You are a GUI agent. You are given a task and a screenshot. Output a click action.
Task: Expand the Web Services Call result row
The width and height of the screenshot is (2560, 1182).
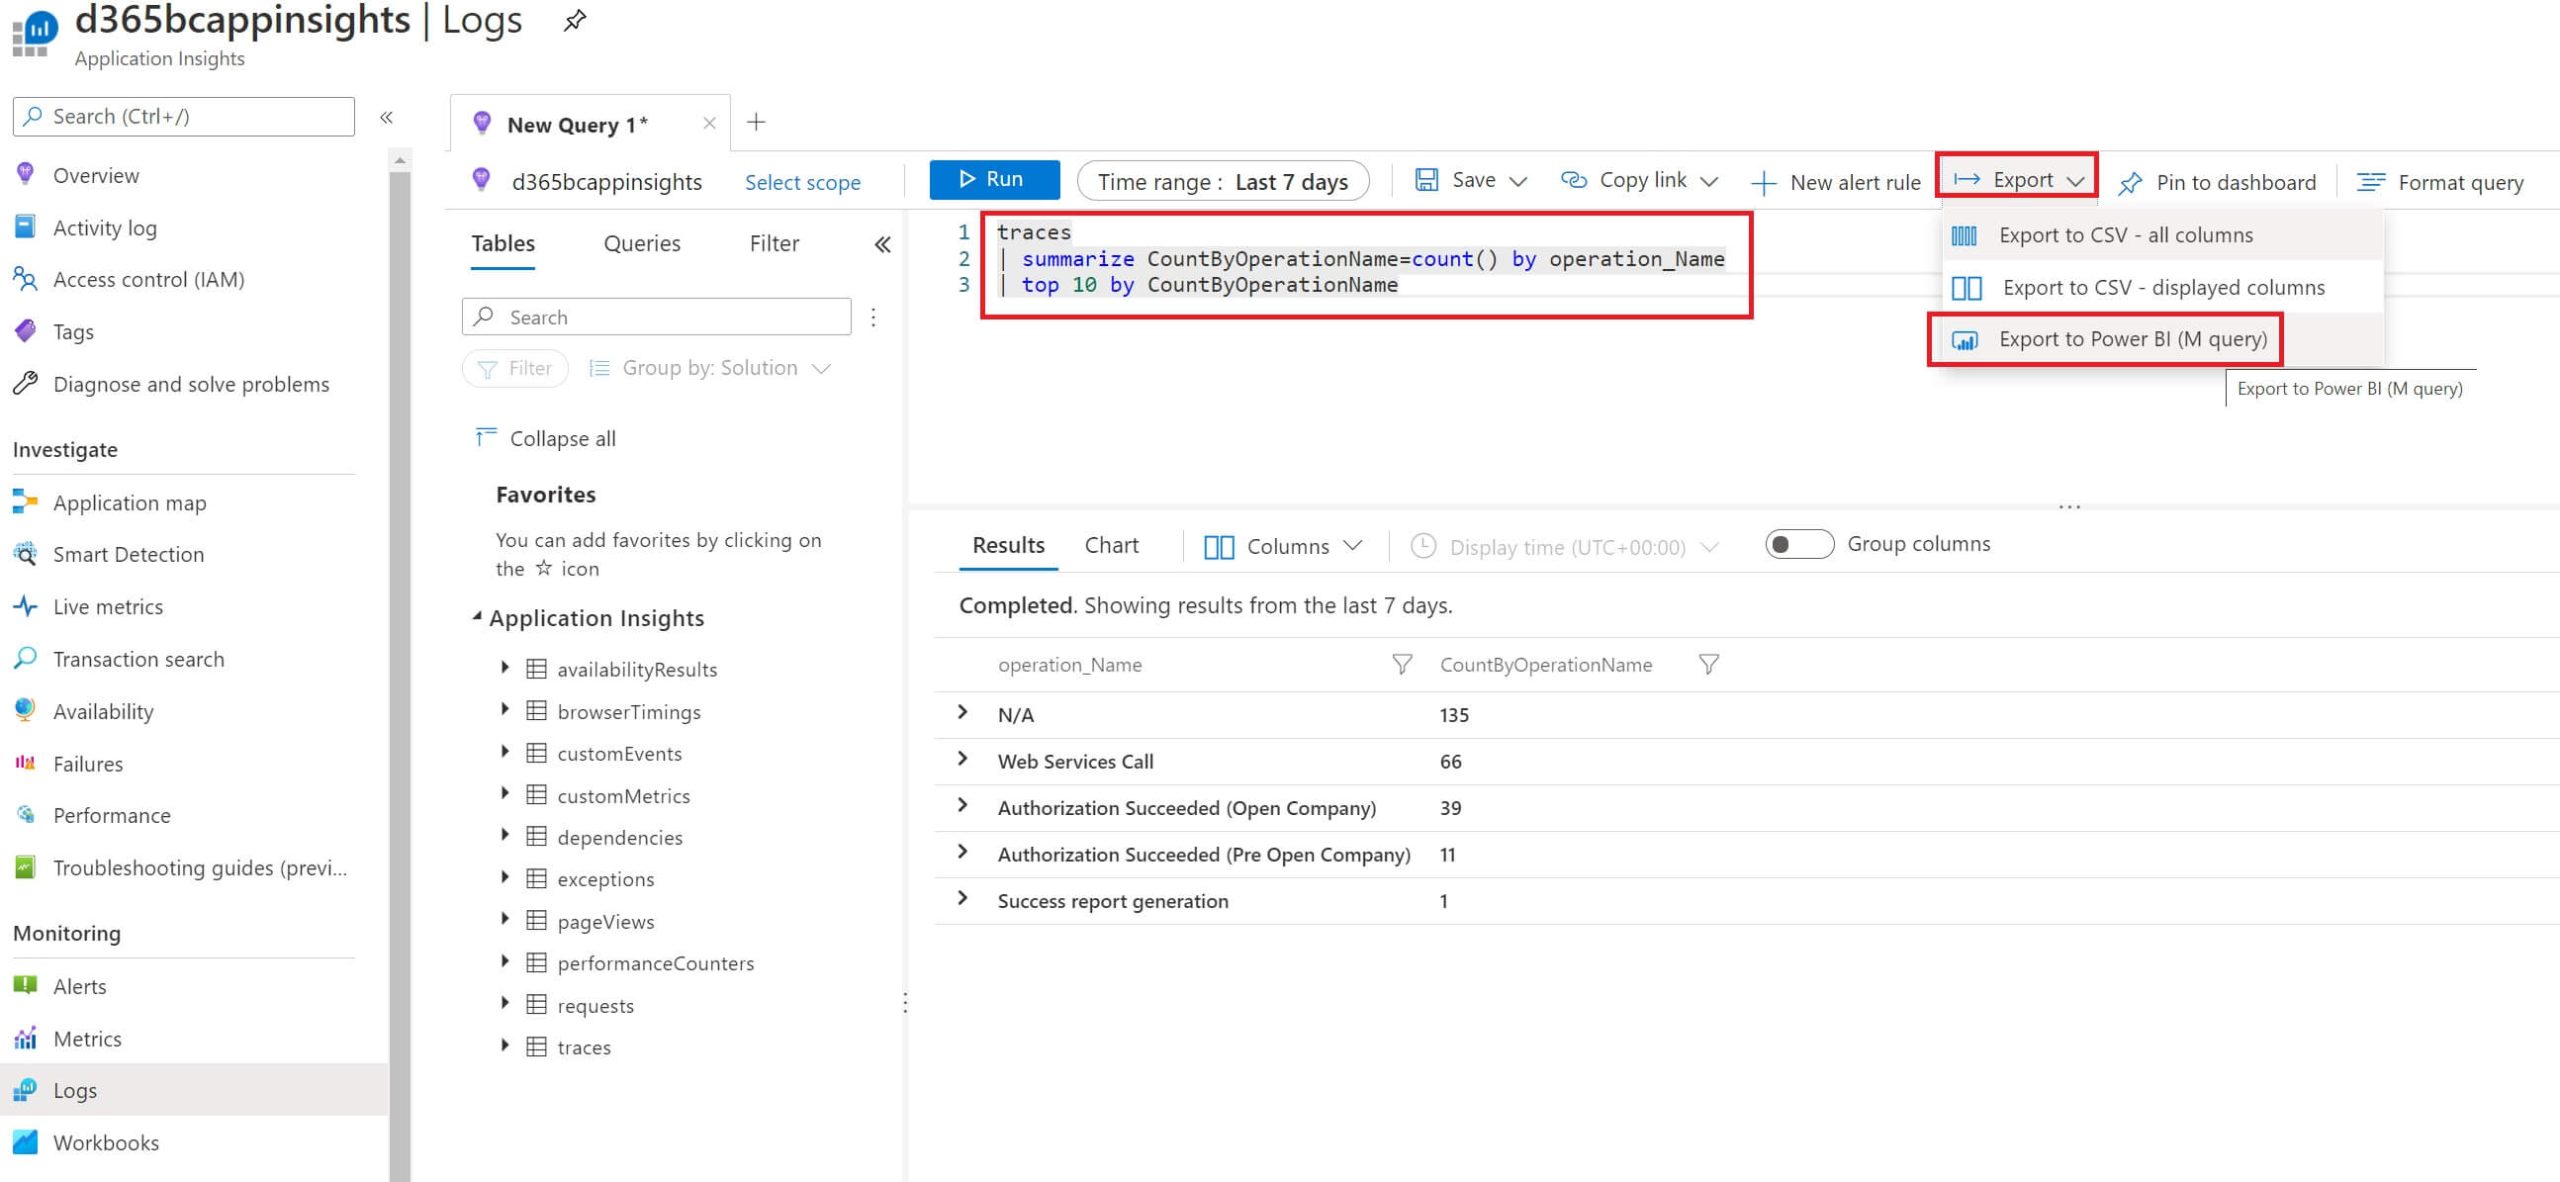point(963,759)
